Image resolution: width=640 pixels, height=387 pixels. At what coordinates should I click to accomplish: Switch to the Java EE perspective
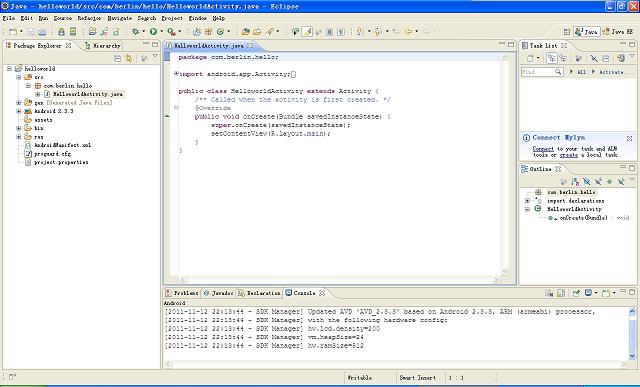coord(618,32)
